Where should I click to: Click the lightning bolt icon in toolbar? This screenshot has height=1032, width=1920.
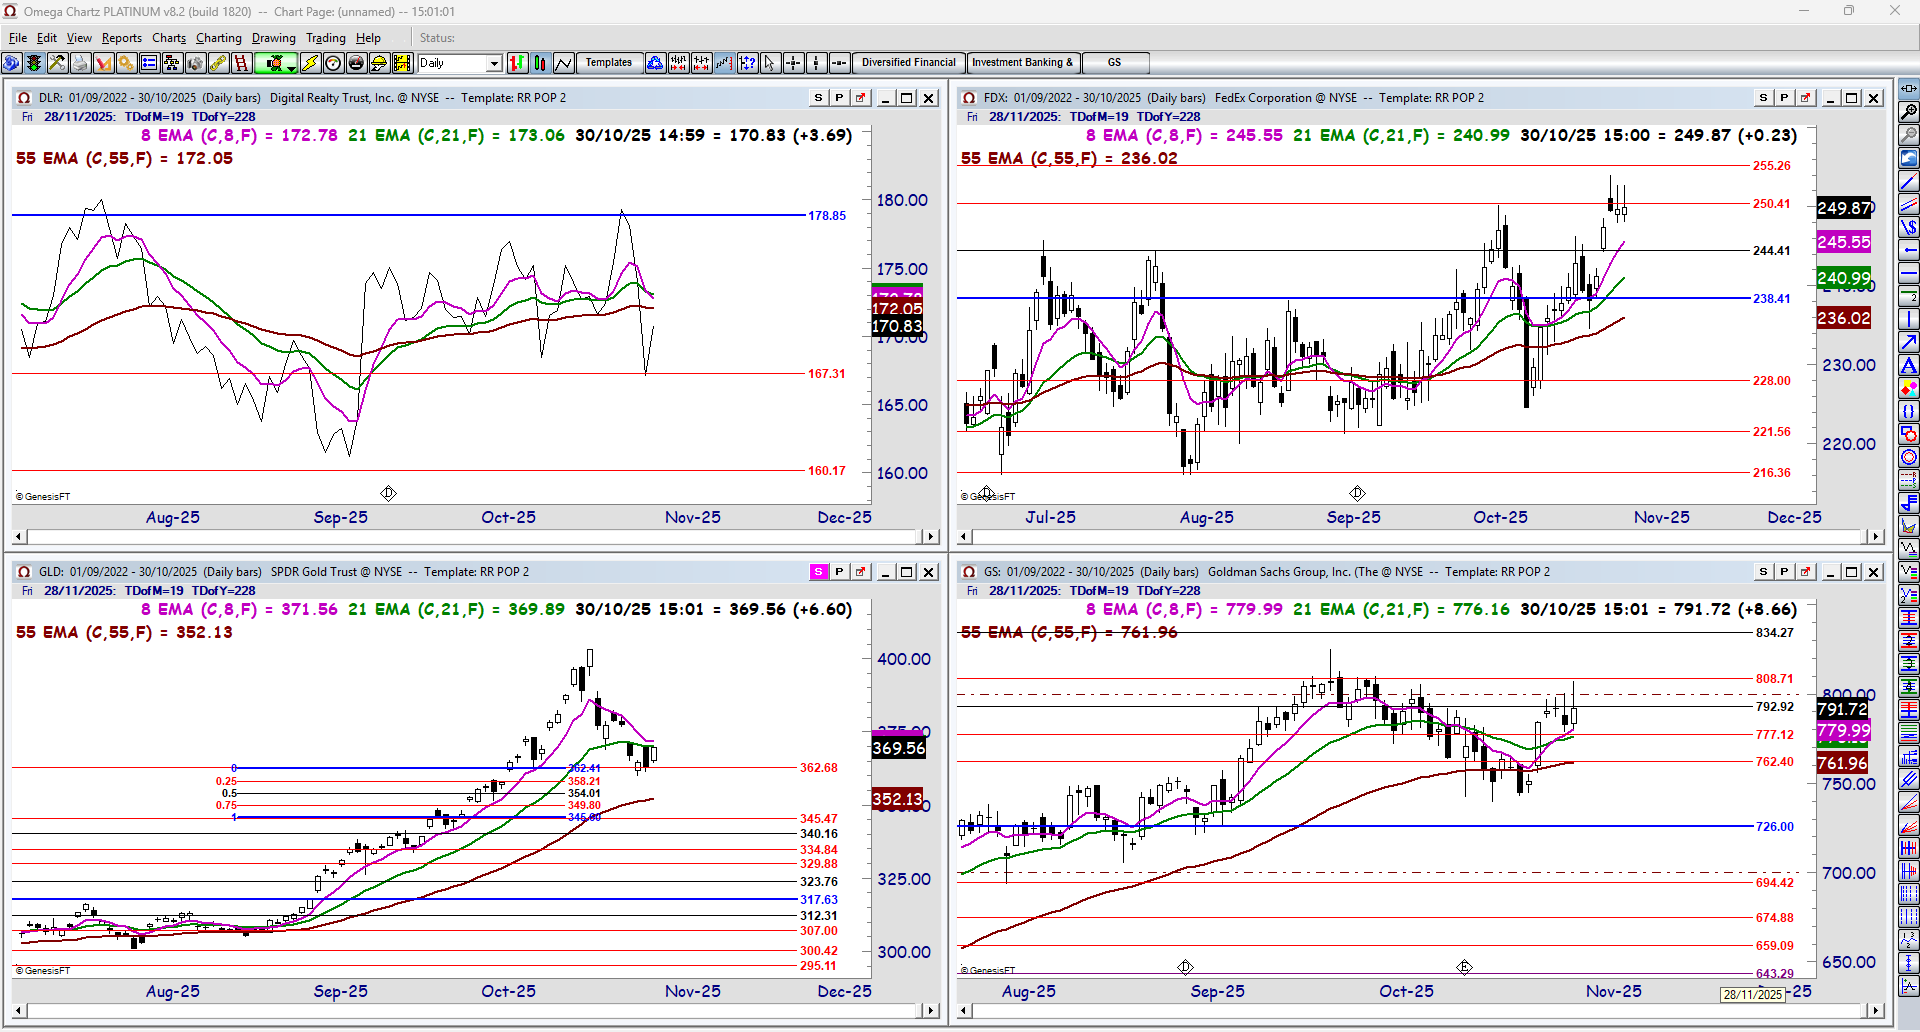coord(310,63)
